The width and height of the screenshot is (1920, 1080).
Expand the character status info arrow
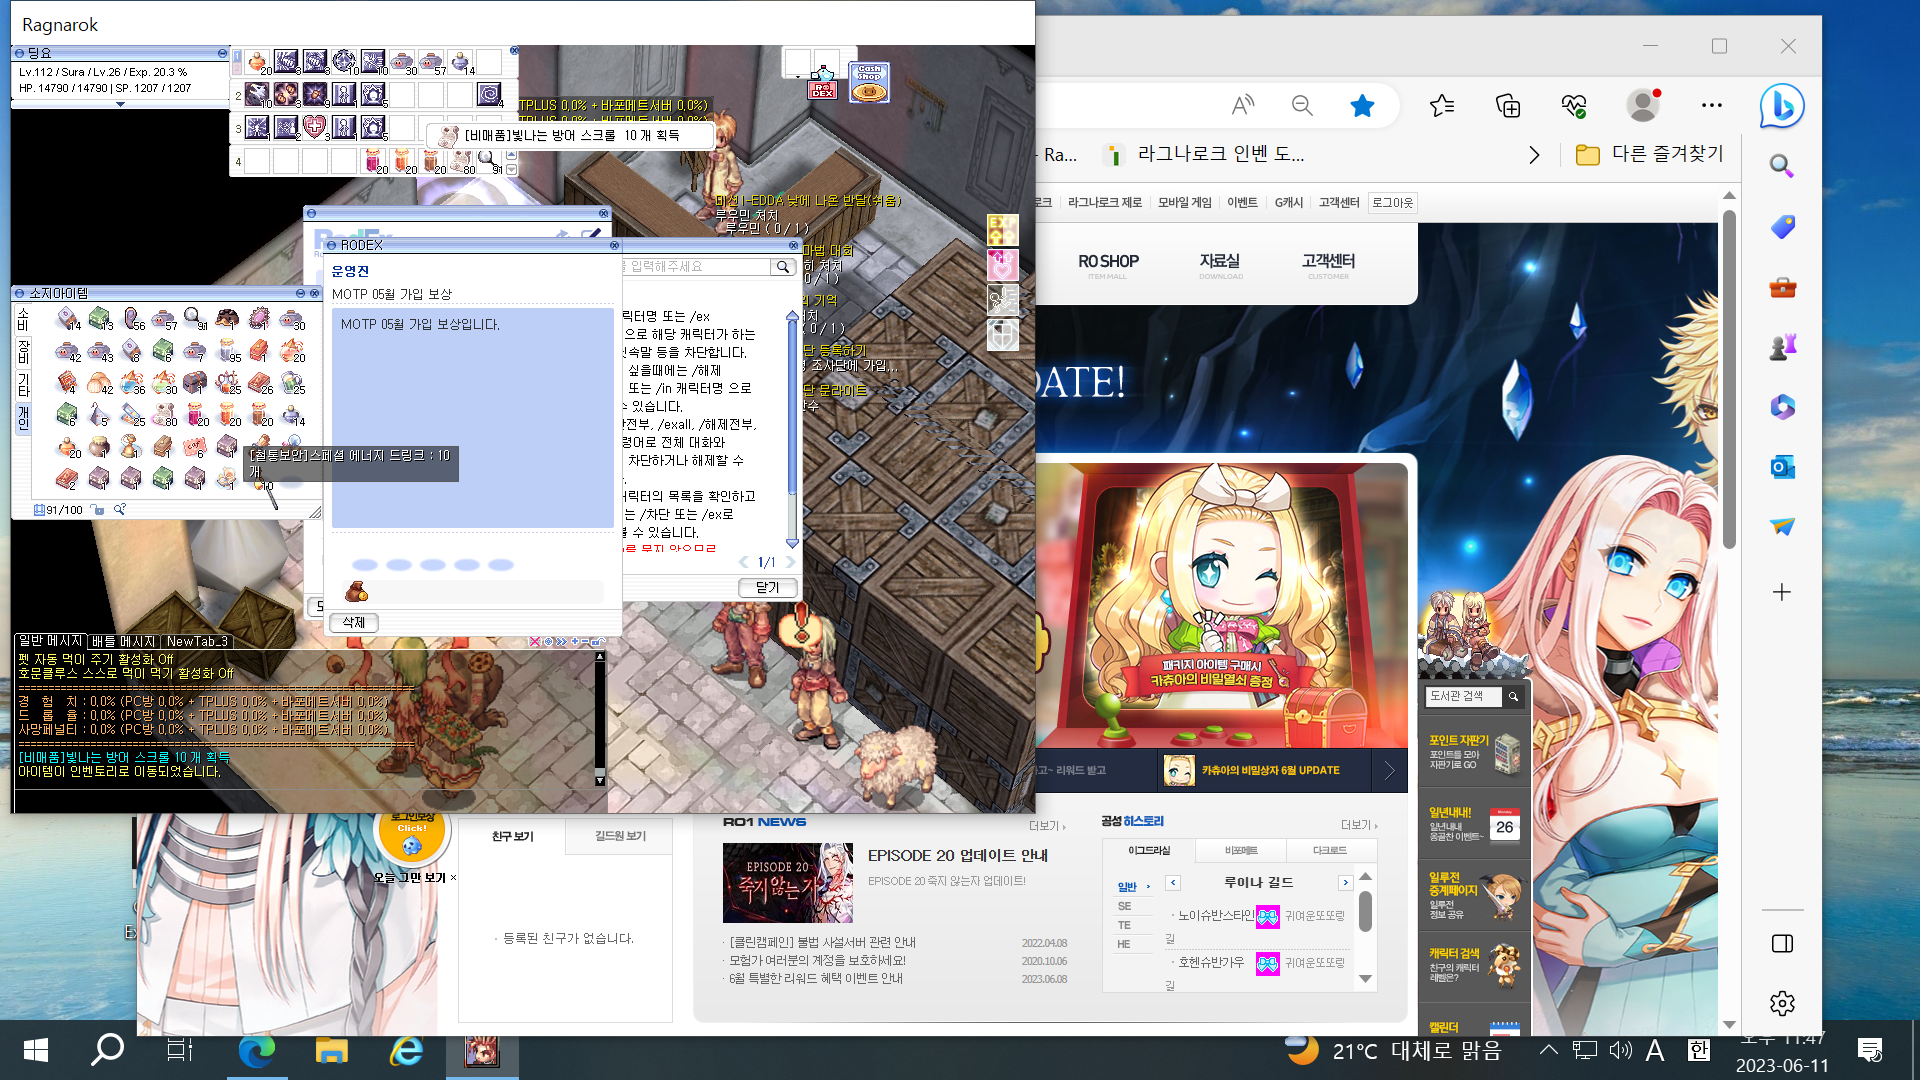[120, 104]
